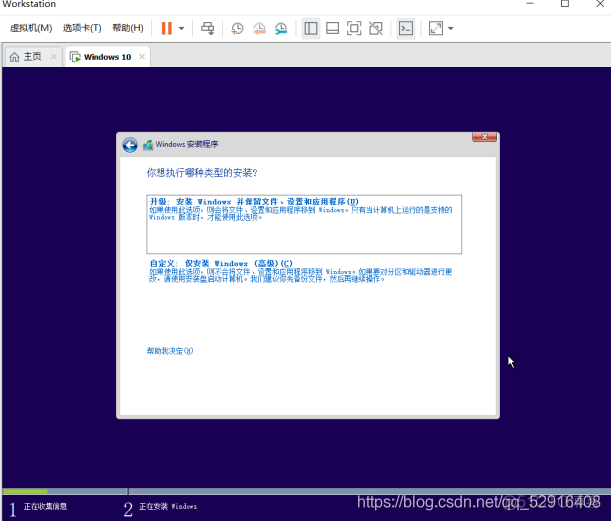Expand the stretch display dropdown arrow
Image resolution: width=611 pixels, height=521 pixels.
(451, 28)
